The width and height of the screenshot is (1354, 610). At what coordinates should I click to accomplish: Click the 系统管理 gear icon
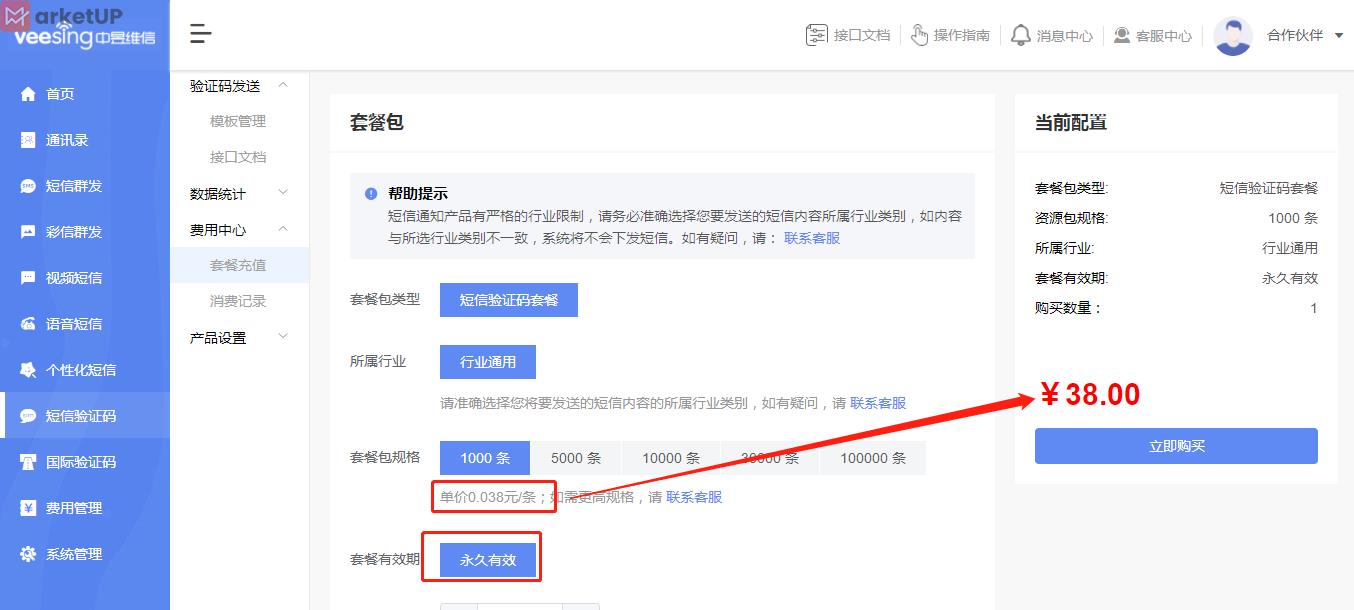[x=28, y=554]
